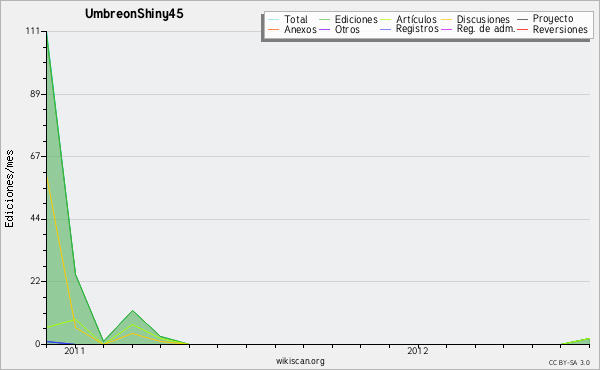Click the y-axis value 89
Image resolution: width=600 pixels, height=370 pixels.
pos(35,94)
